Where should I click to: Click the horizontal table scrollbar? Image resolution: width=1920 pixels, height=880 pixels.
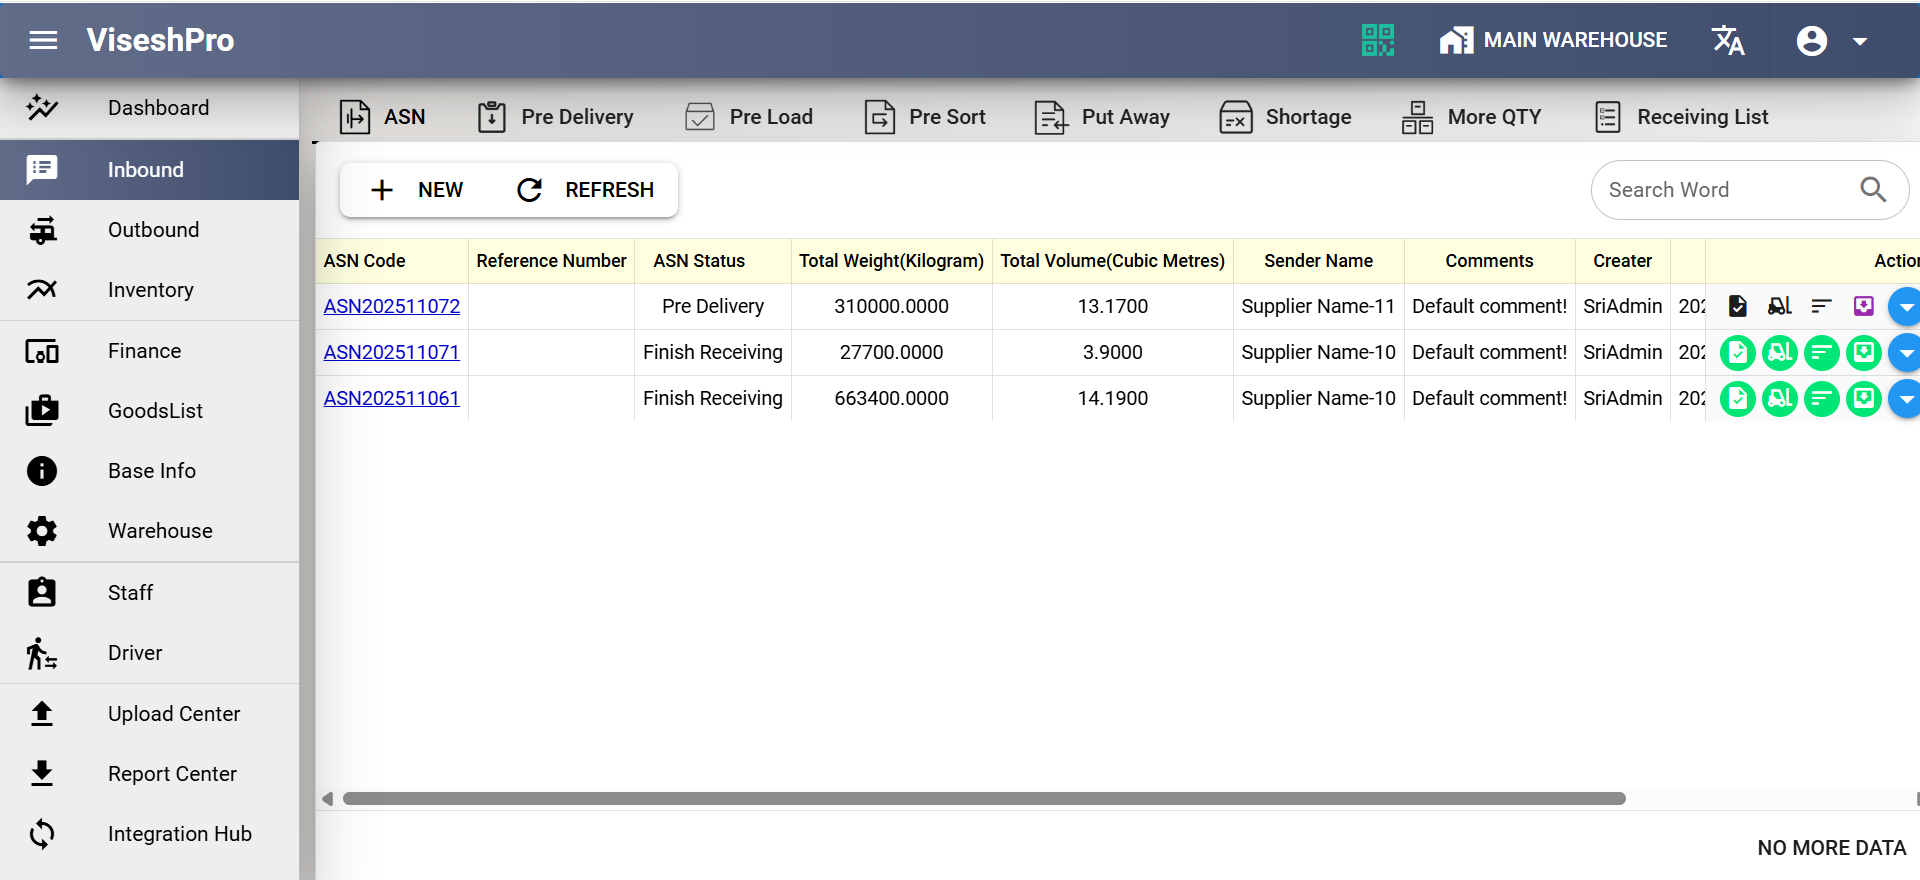click(x=983, y=799)
